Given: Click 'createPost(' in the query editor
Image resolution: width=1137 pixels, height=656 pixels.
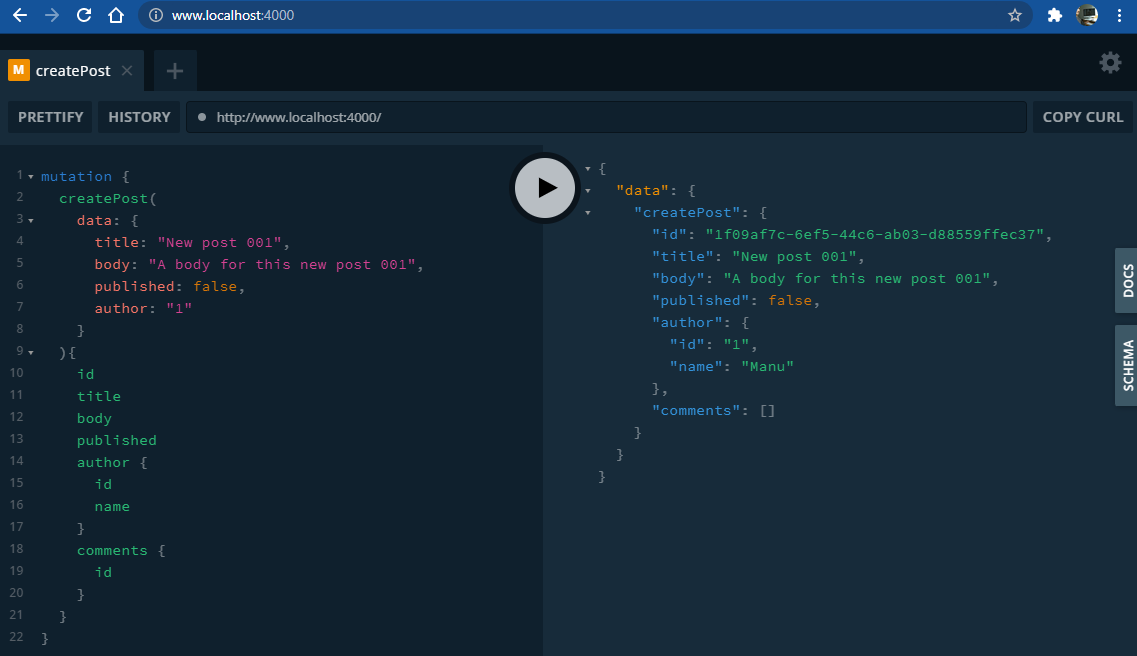Looking at the screenshot, I should (x=108, y=198).
